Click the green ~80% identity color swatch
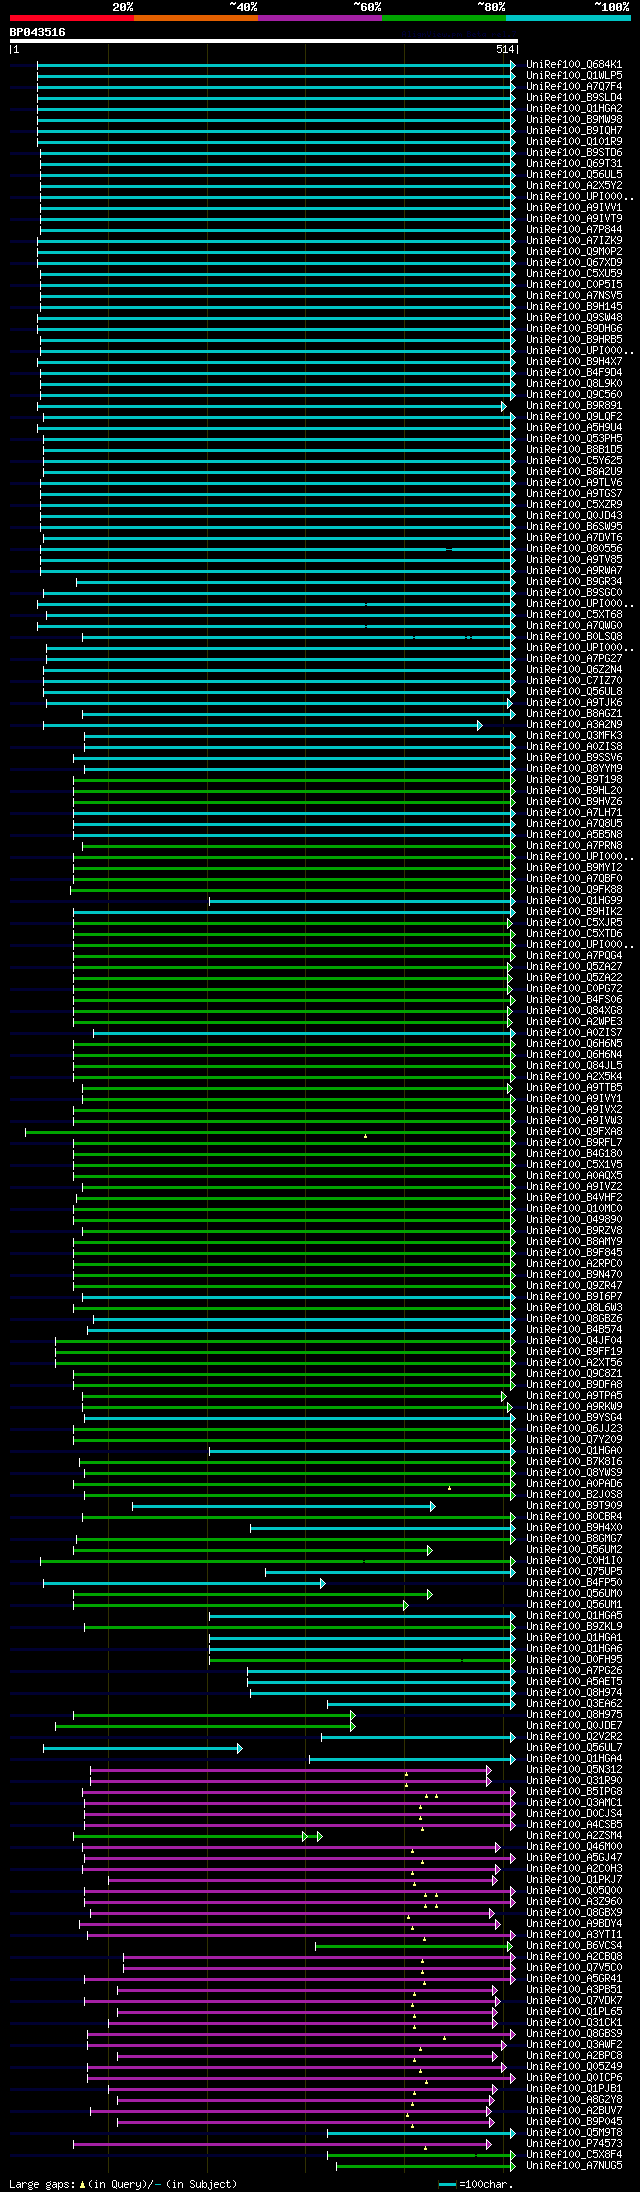The width and height of the screenshot is (640, 2192). pyautogui.click(x=443, y=18)
